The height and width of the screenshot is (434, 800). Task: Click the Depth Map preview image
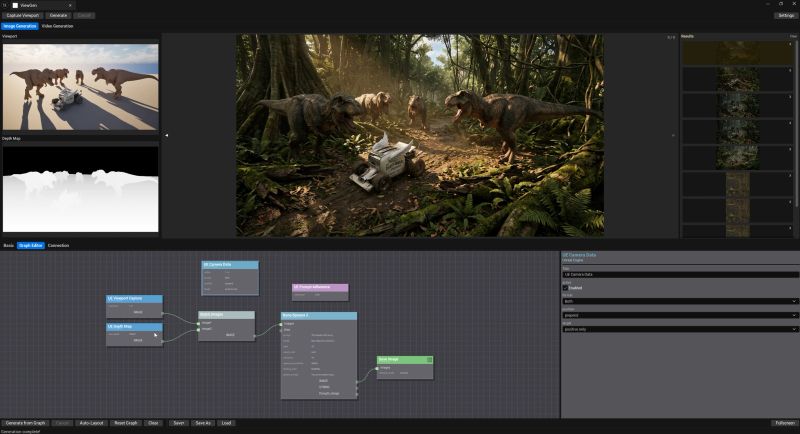click(x=81, y=189)
